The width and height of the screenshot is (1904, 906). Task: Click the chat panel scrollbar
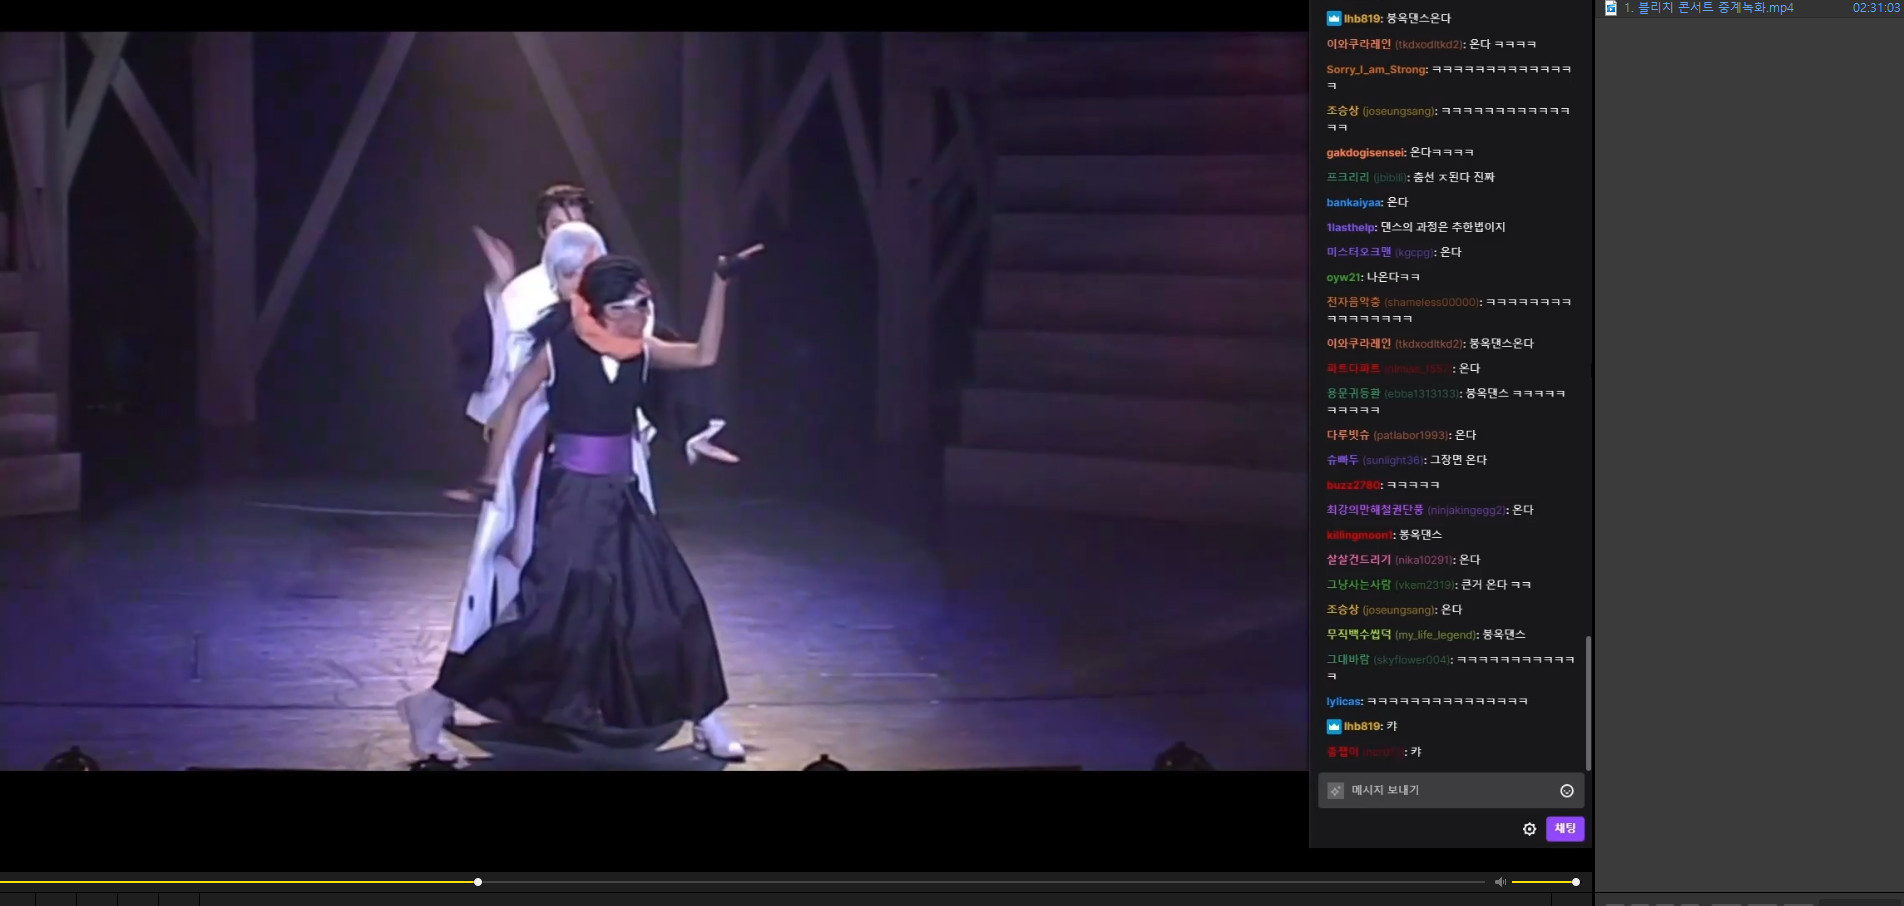(1587, 703)
